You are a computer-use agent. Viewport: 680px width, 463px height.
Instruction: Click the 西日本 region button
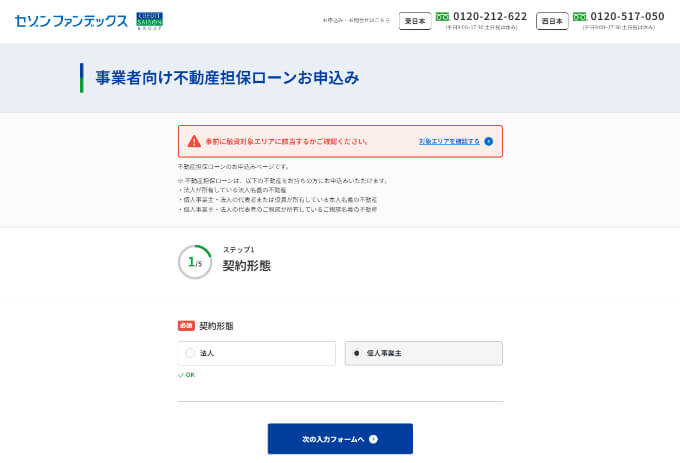(x=552, y=21)
